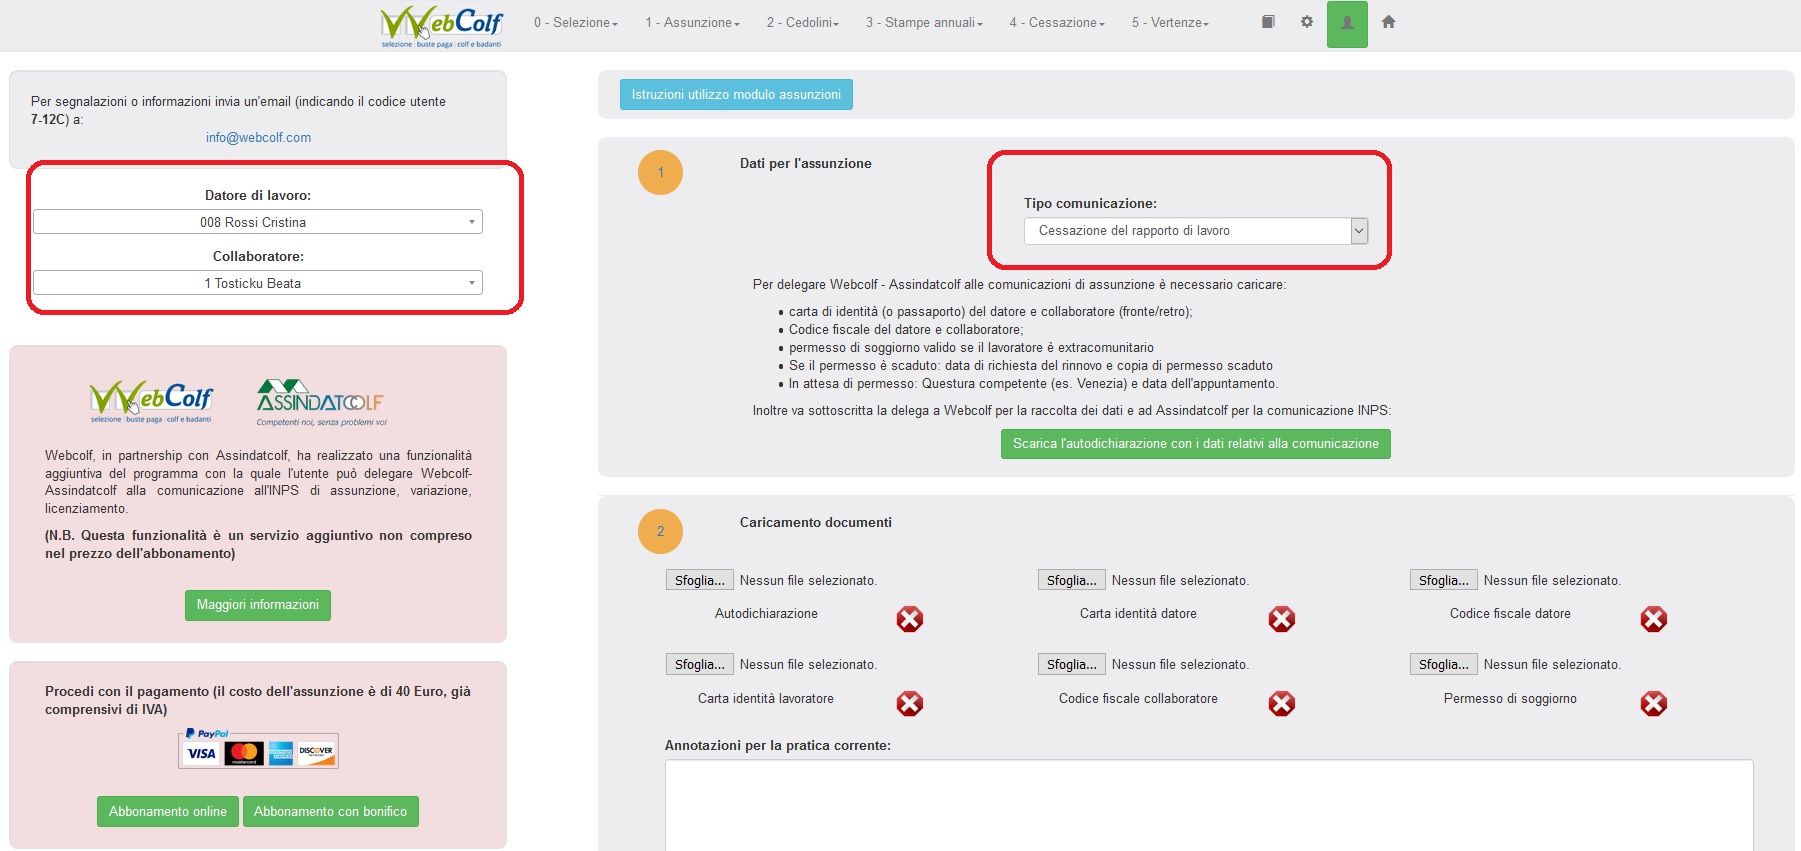
Task: Open the 1 - Assunzione menu
Action: [692, 23]
